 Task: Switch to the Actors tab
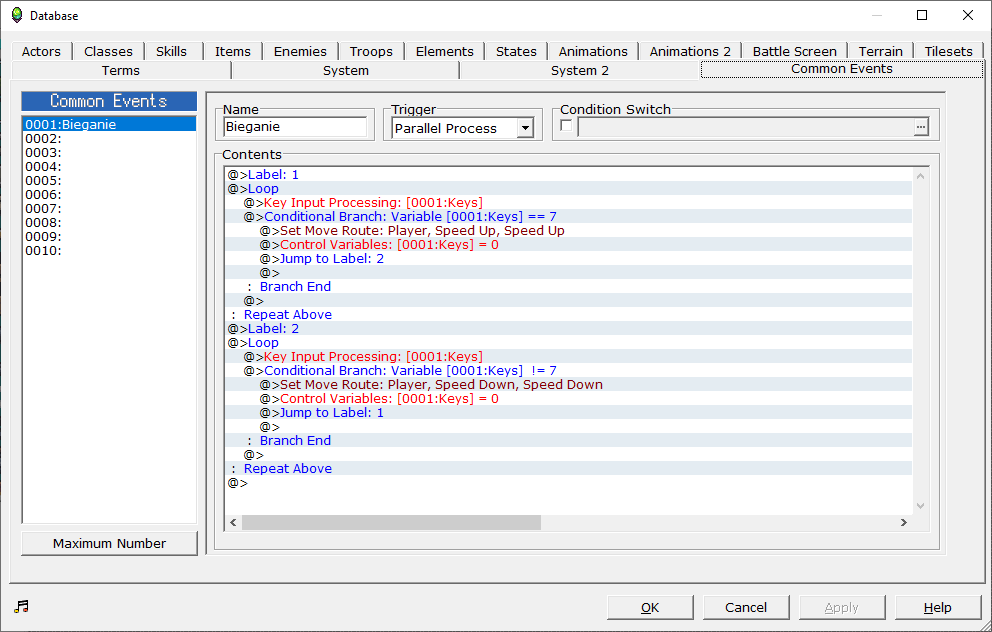pyautogui.click(x=41, y=51)
